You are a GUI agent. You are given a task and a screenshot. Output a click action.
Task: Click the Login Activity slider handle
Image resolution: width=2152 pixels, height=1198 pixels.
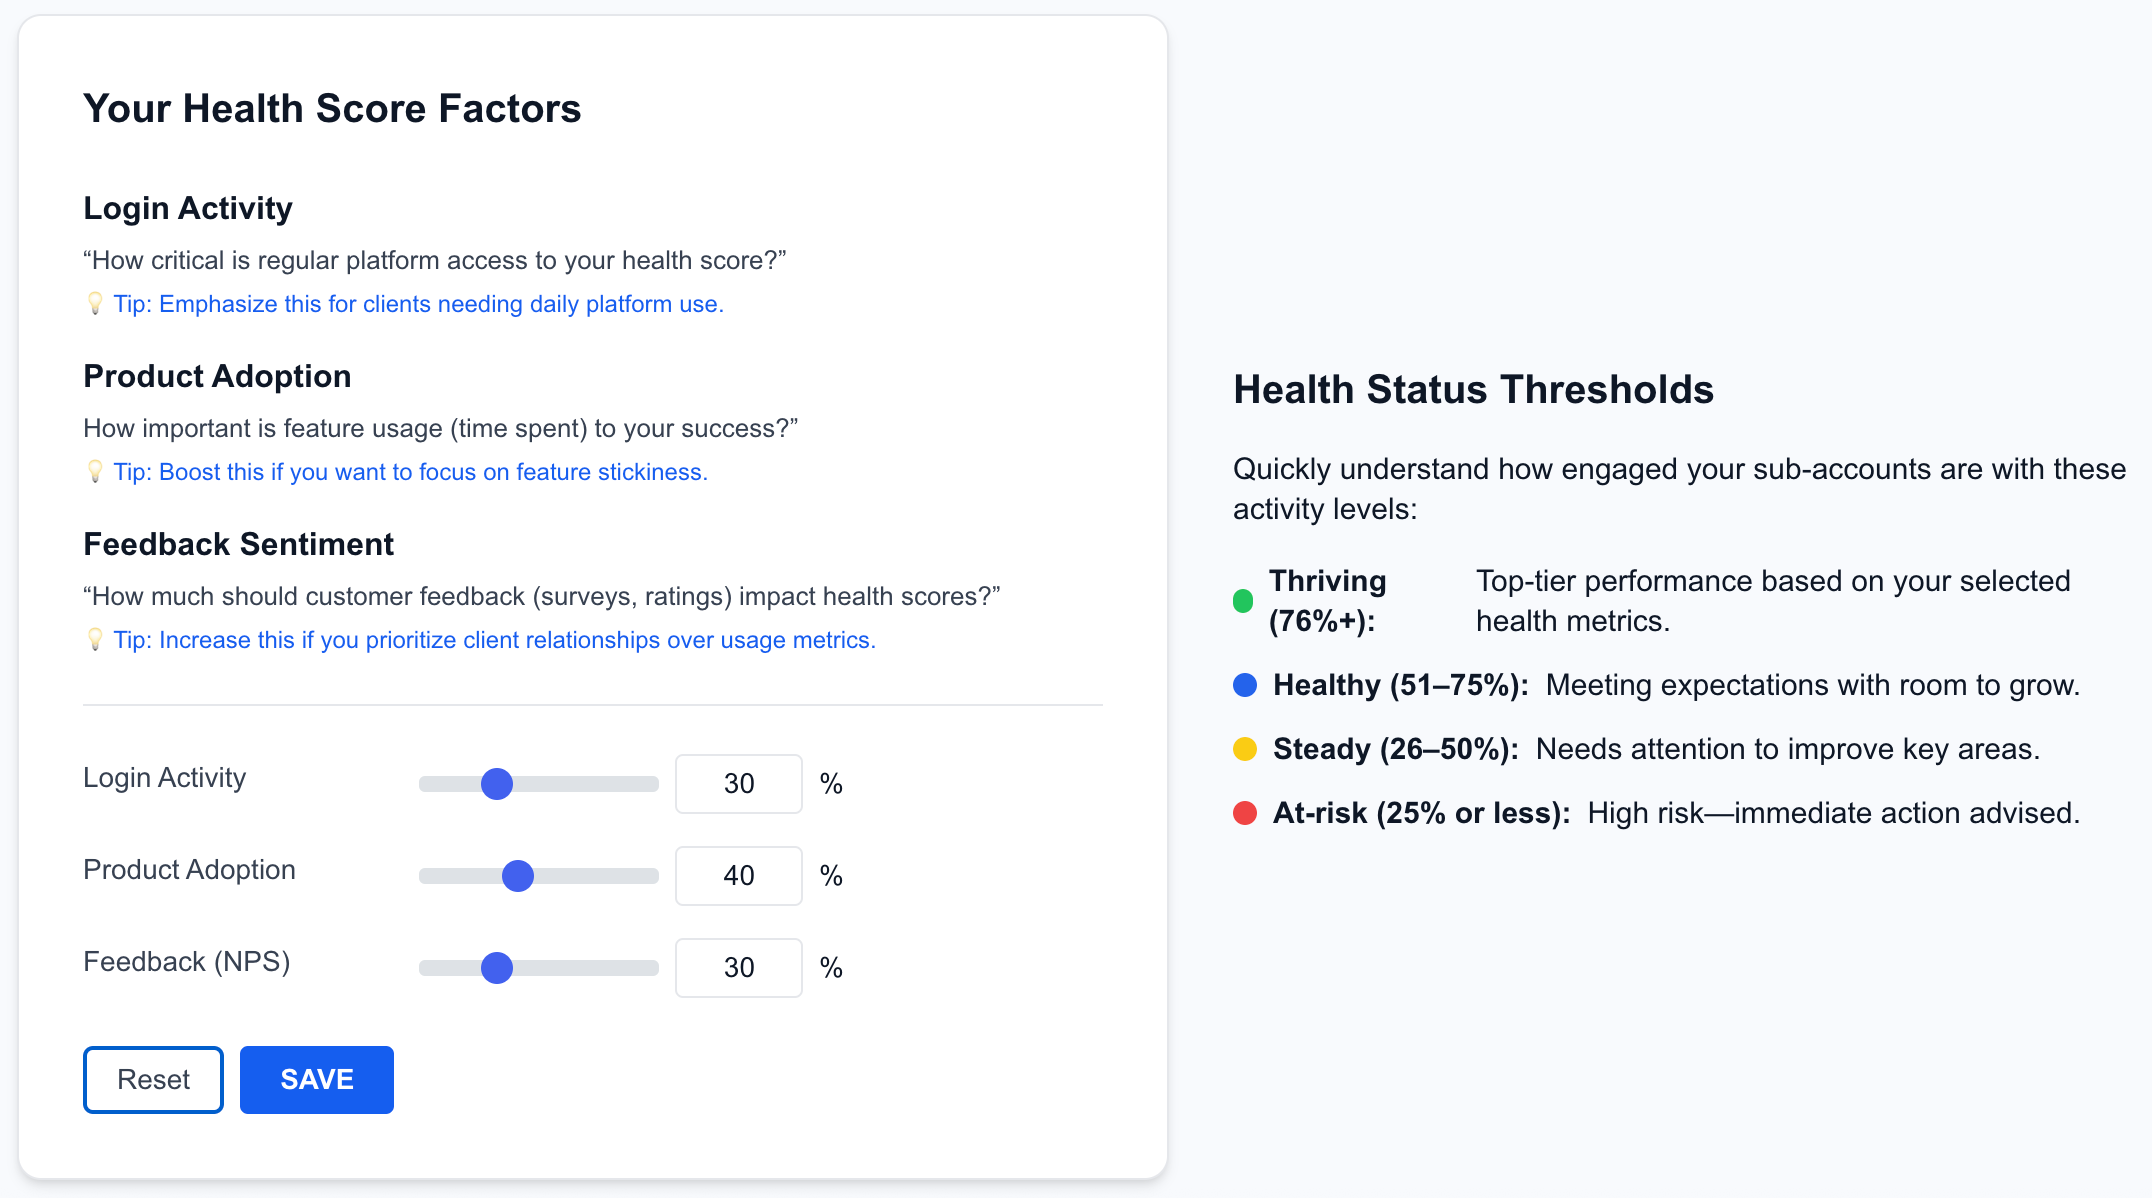pyautogui.click(x=497, y=784)
